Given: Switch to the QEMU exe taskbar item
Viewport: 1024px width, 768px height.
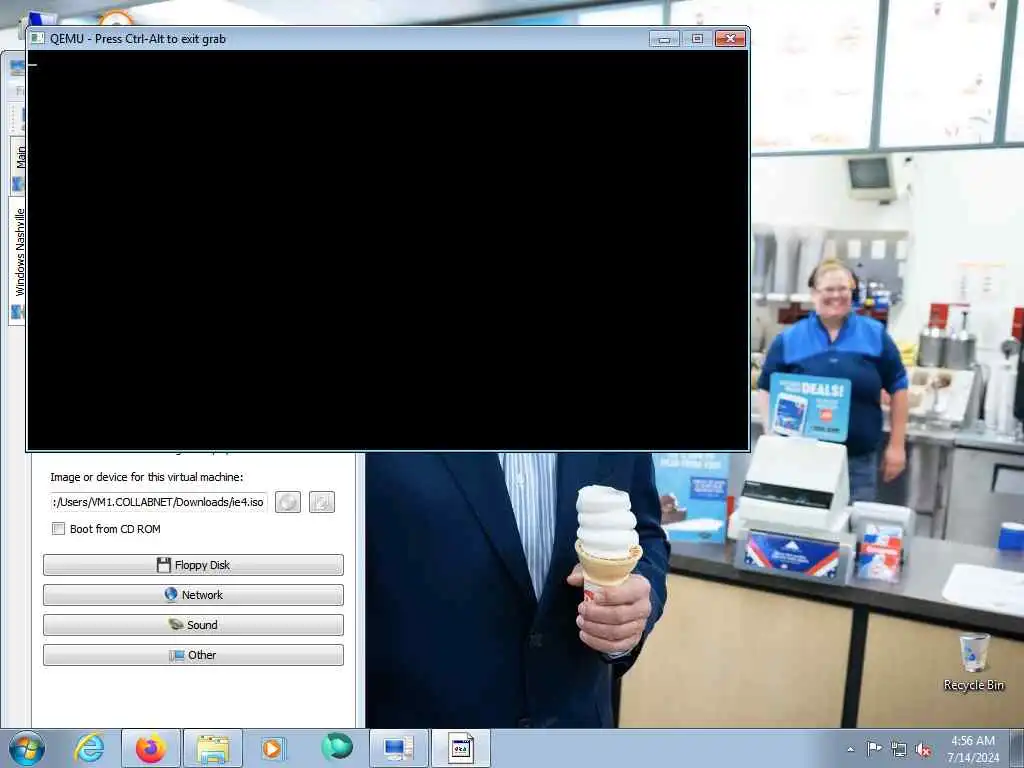Looking at the screenshot, I should [460, 748].
